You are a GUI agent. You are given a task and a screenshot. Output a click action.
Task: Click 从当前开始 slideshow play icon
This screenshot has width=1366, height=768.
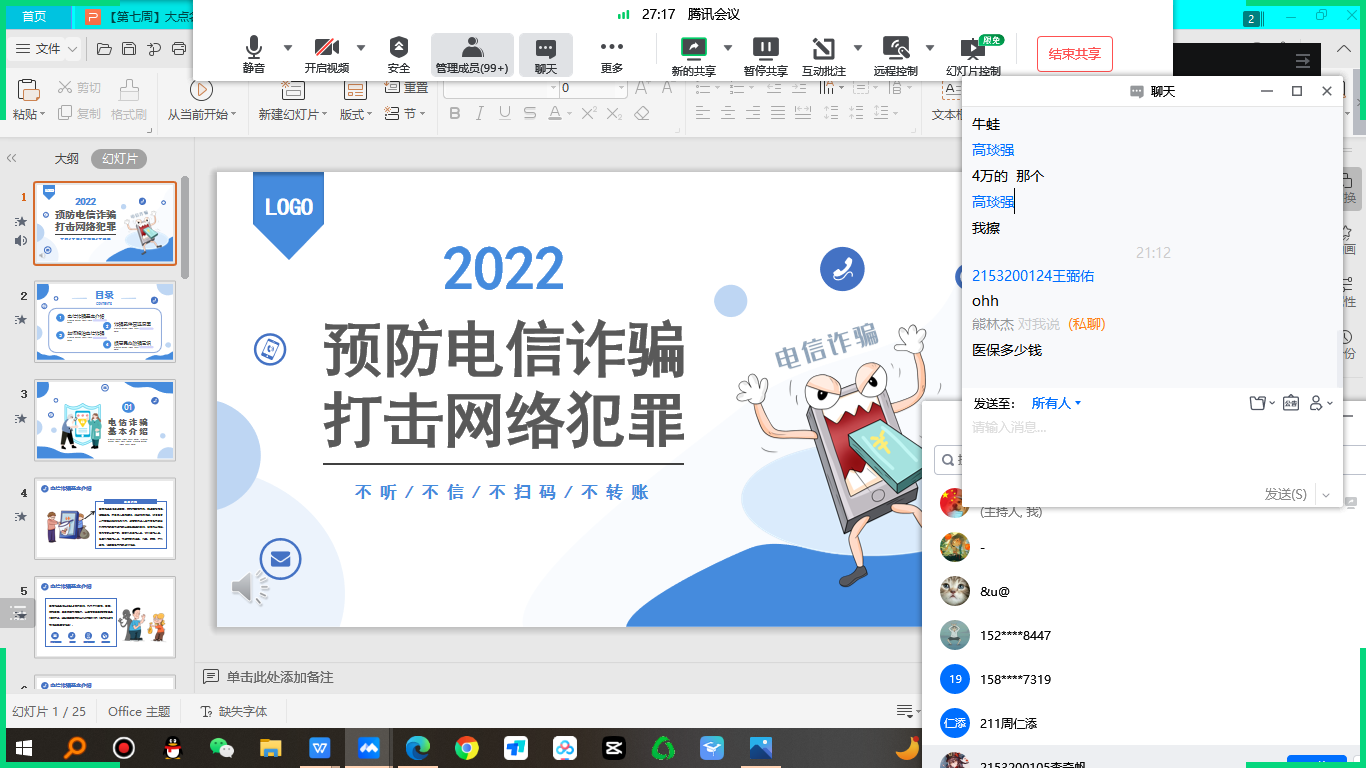[x=201, y=90]
